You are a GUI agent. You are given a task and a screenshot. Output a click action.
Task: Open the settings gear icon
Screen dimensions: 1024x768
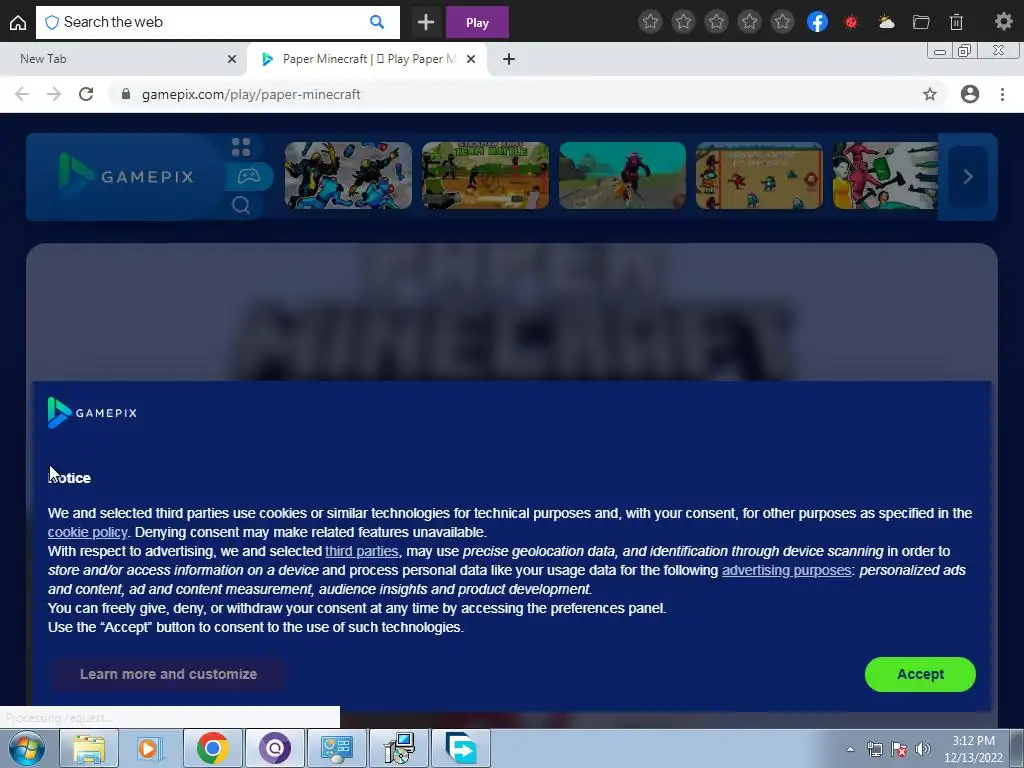point(1003,22)
